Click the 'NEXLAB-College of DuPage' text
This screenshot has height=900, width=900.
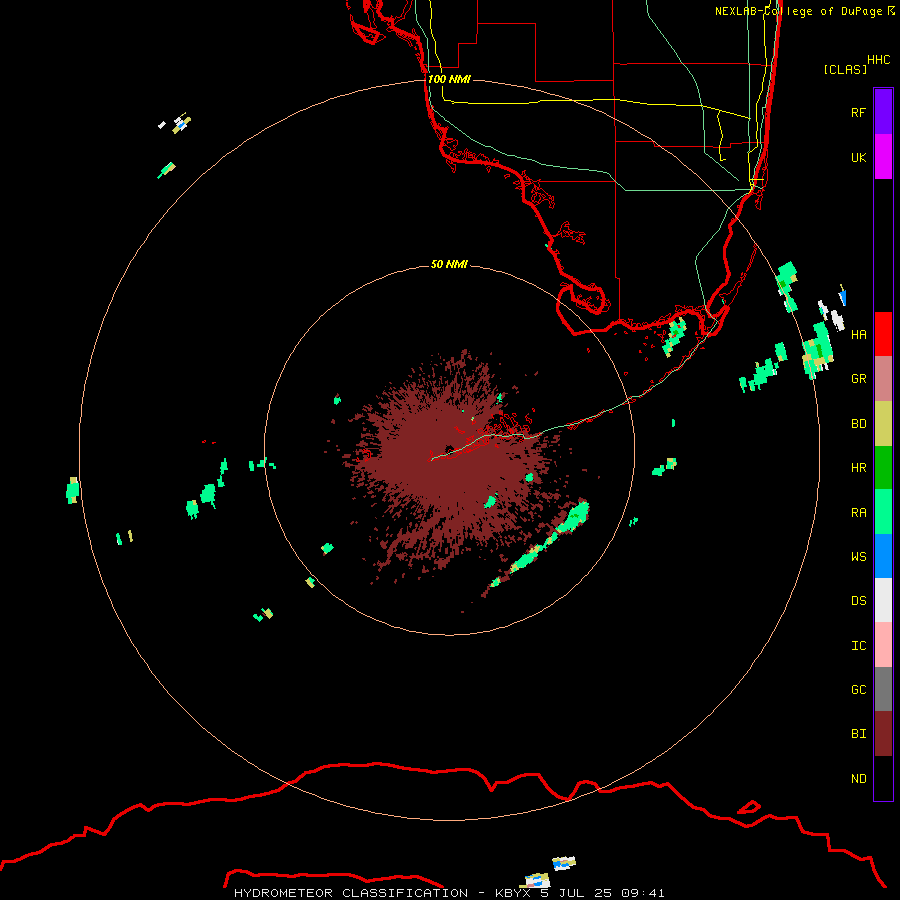[x=798, y=11]
